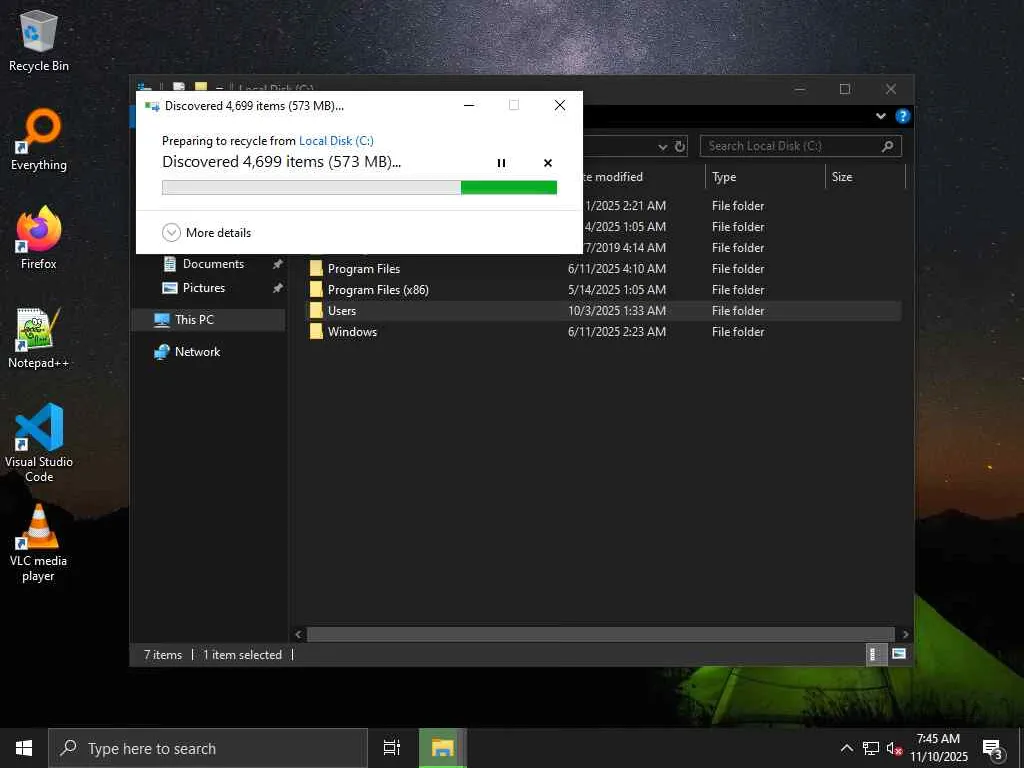Image resolution: width=1024 pixels, height=768 pixels.
Task: Unpin Documents via its pin icon
Action: tap(278, 264)
